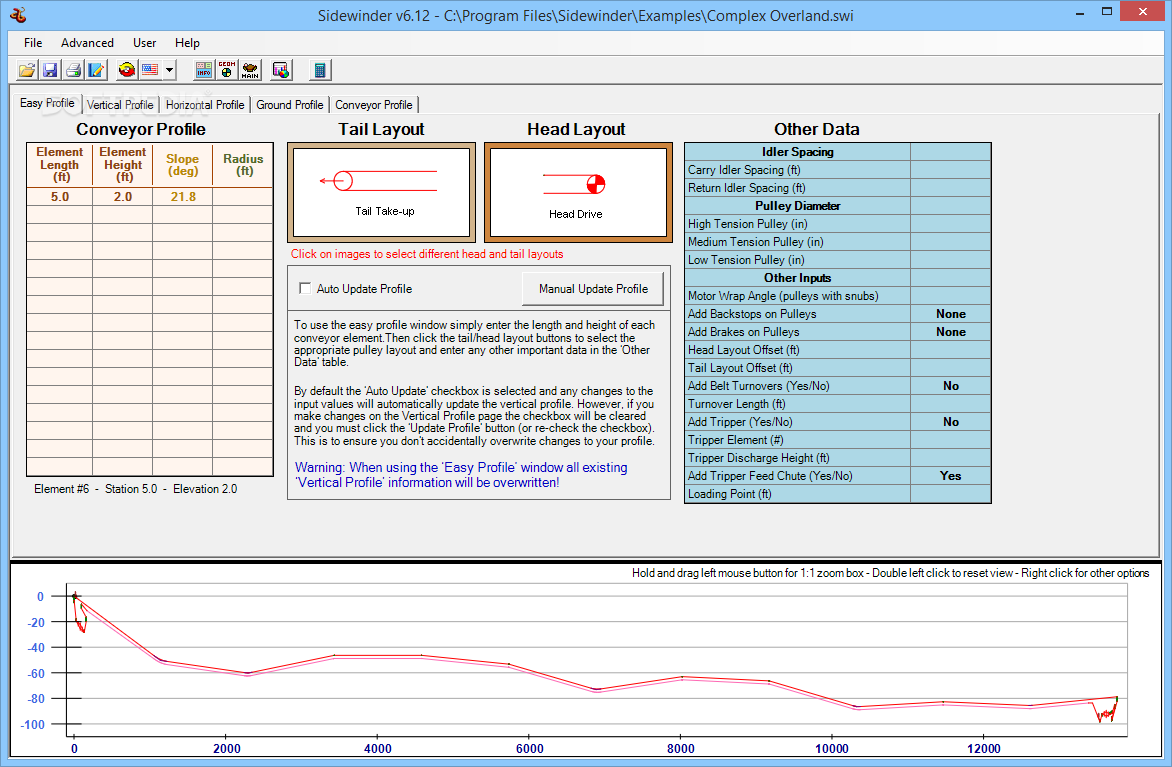The image size is (1172, 767).
Task: Open the GEOM geometry toolbar icon
Action: [x=226, y=70]
